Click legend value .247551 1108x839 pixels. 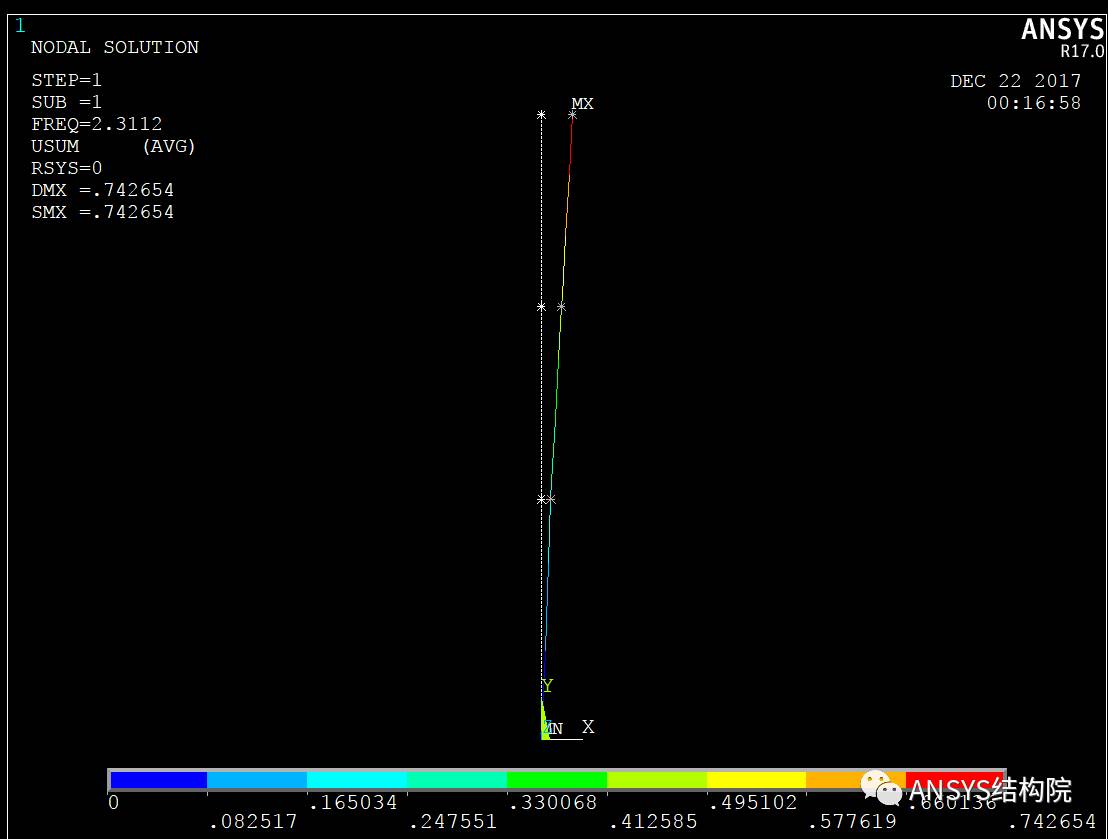(453, 821)
